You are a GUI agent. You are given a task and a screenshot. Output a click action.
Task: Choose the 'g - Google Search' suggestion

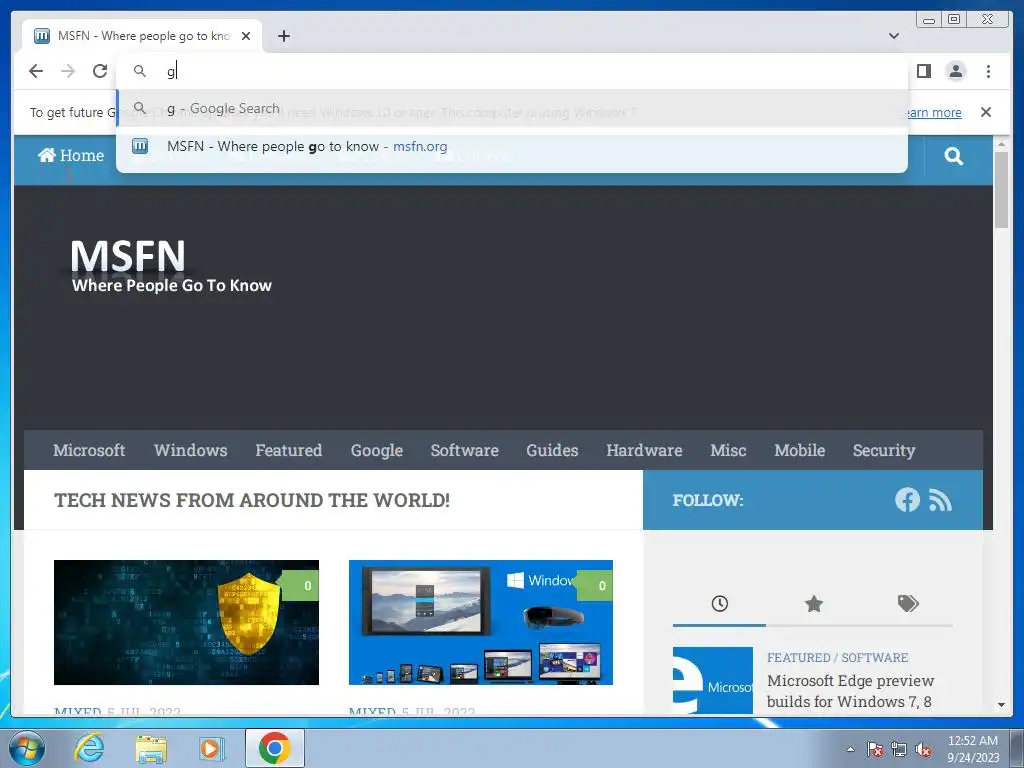[512, 108]
